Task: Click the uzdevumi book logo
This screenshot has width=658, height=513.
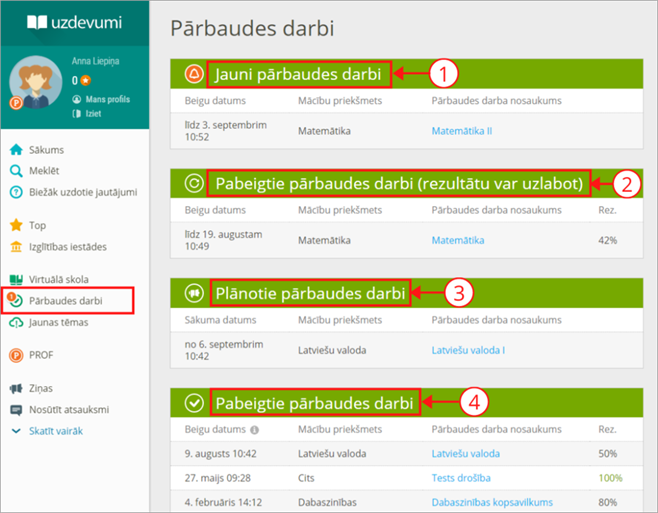Action: pos(35,22)
